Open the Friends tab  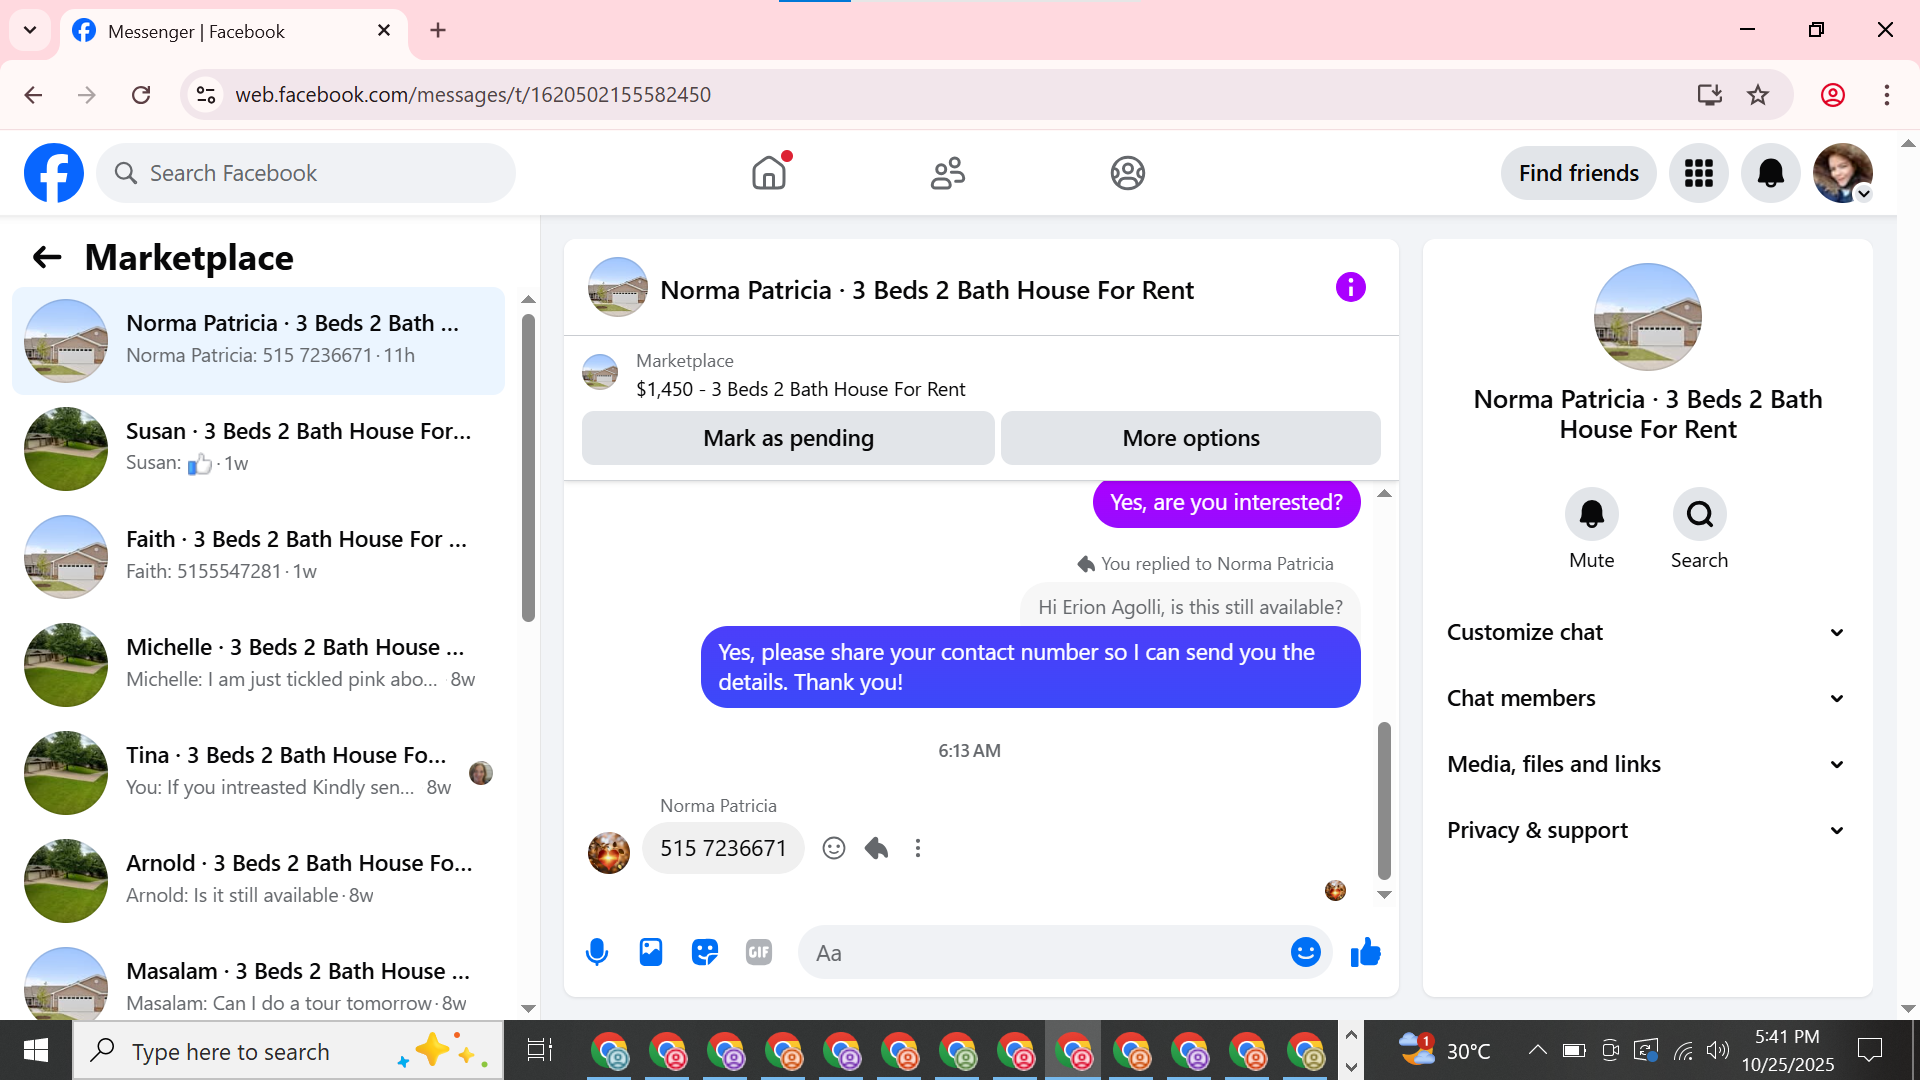[x=947, y=173]
